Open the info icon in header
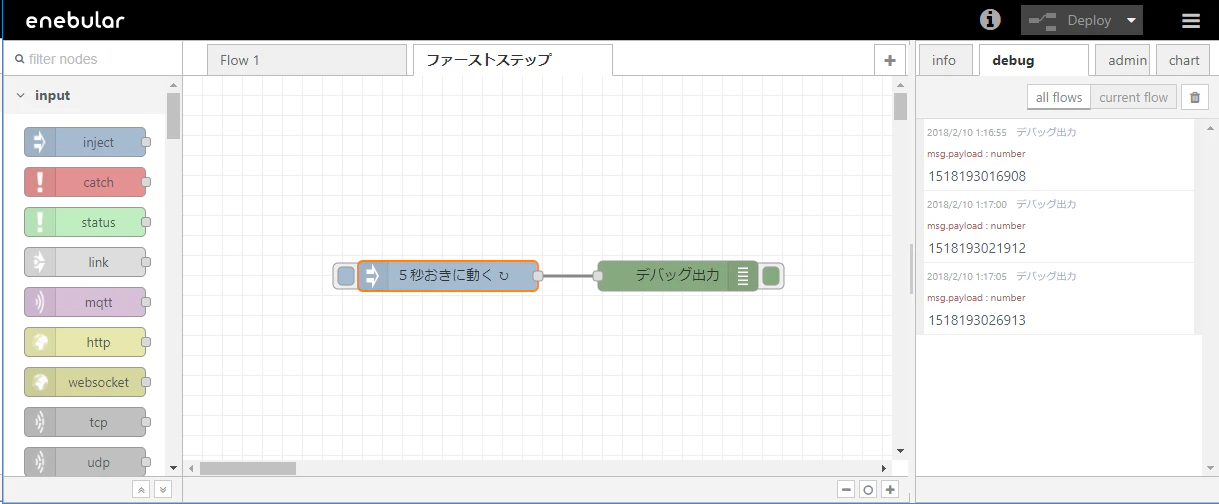Viewport: 1219px width, 504px height. click(x=990, y=20)
